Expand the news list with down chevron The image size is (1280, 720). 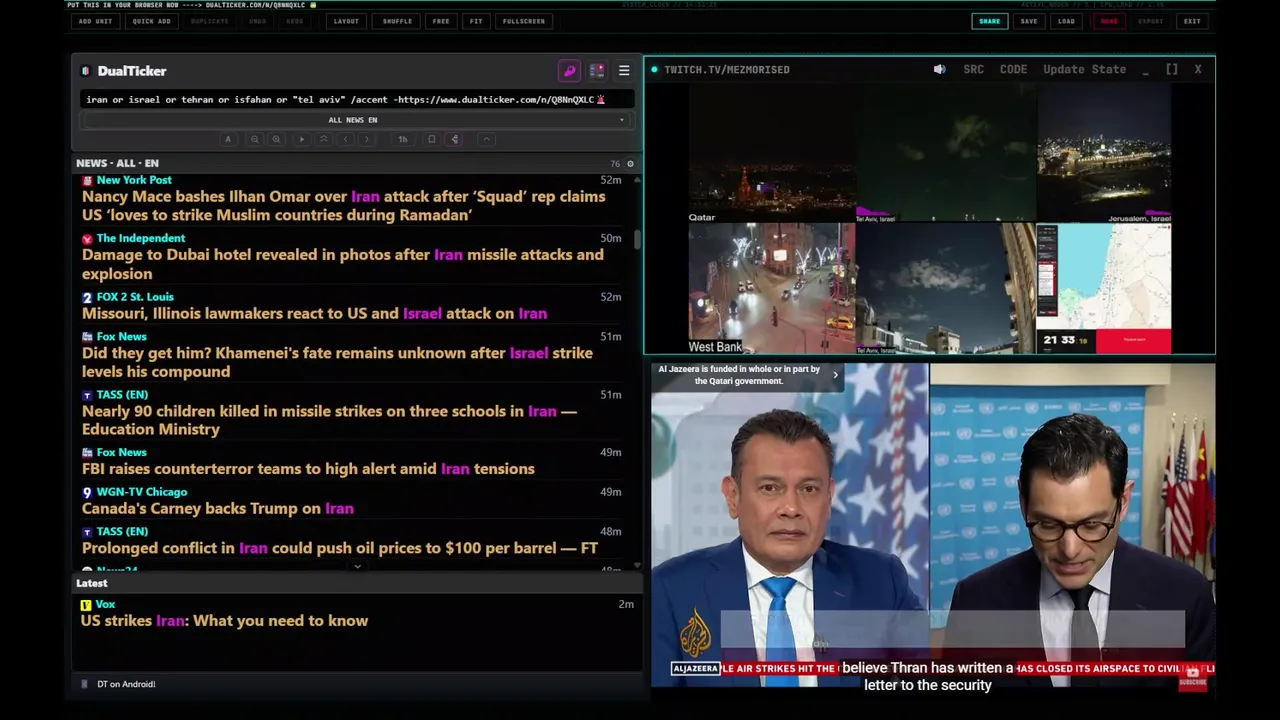click(357, 567)
